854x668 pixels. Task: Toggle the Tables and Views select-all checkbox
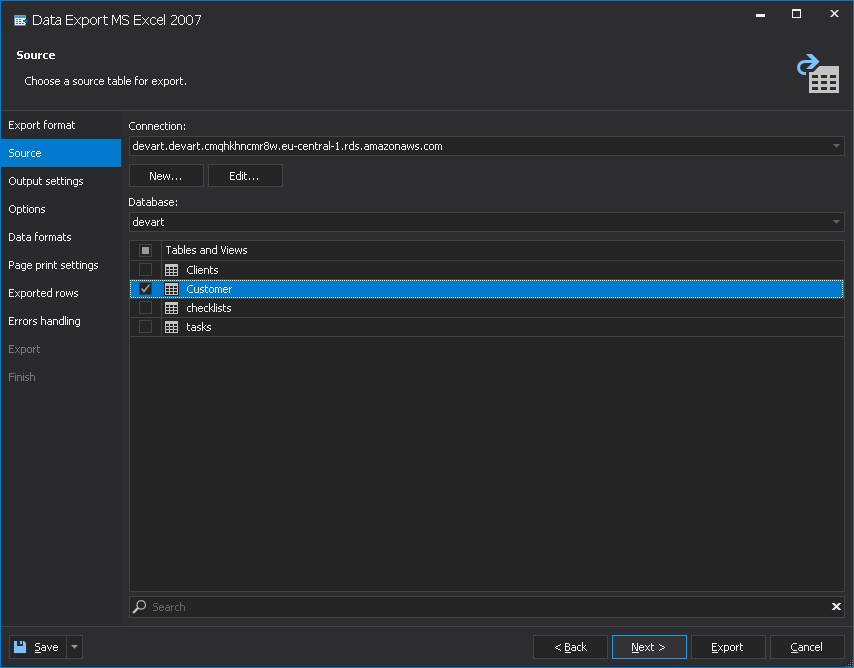pyautogui.click(x=145, y=251)
